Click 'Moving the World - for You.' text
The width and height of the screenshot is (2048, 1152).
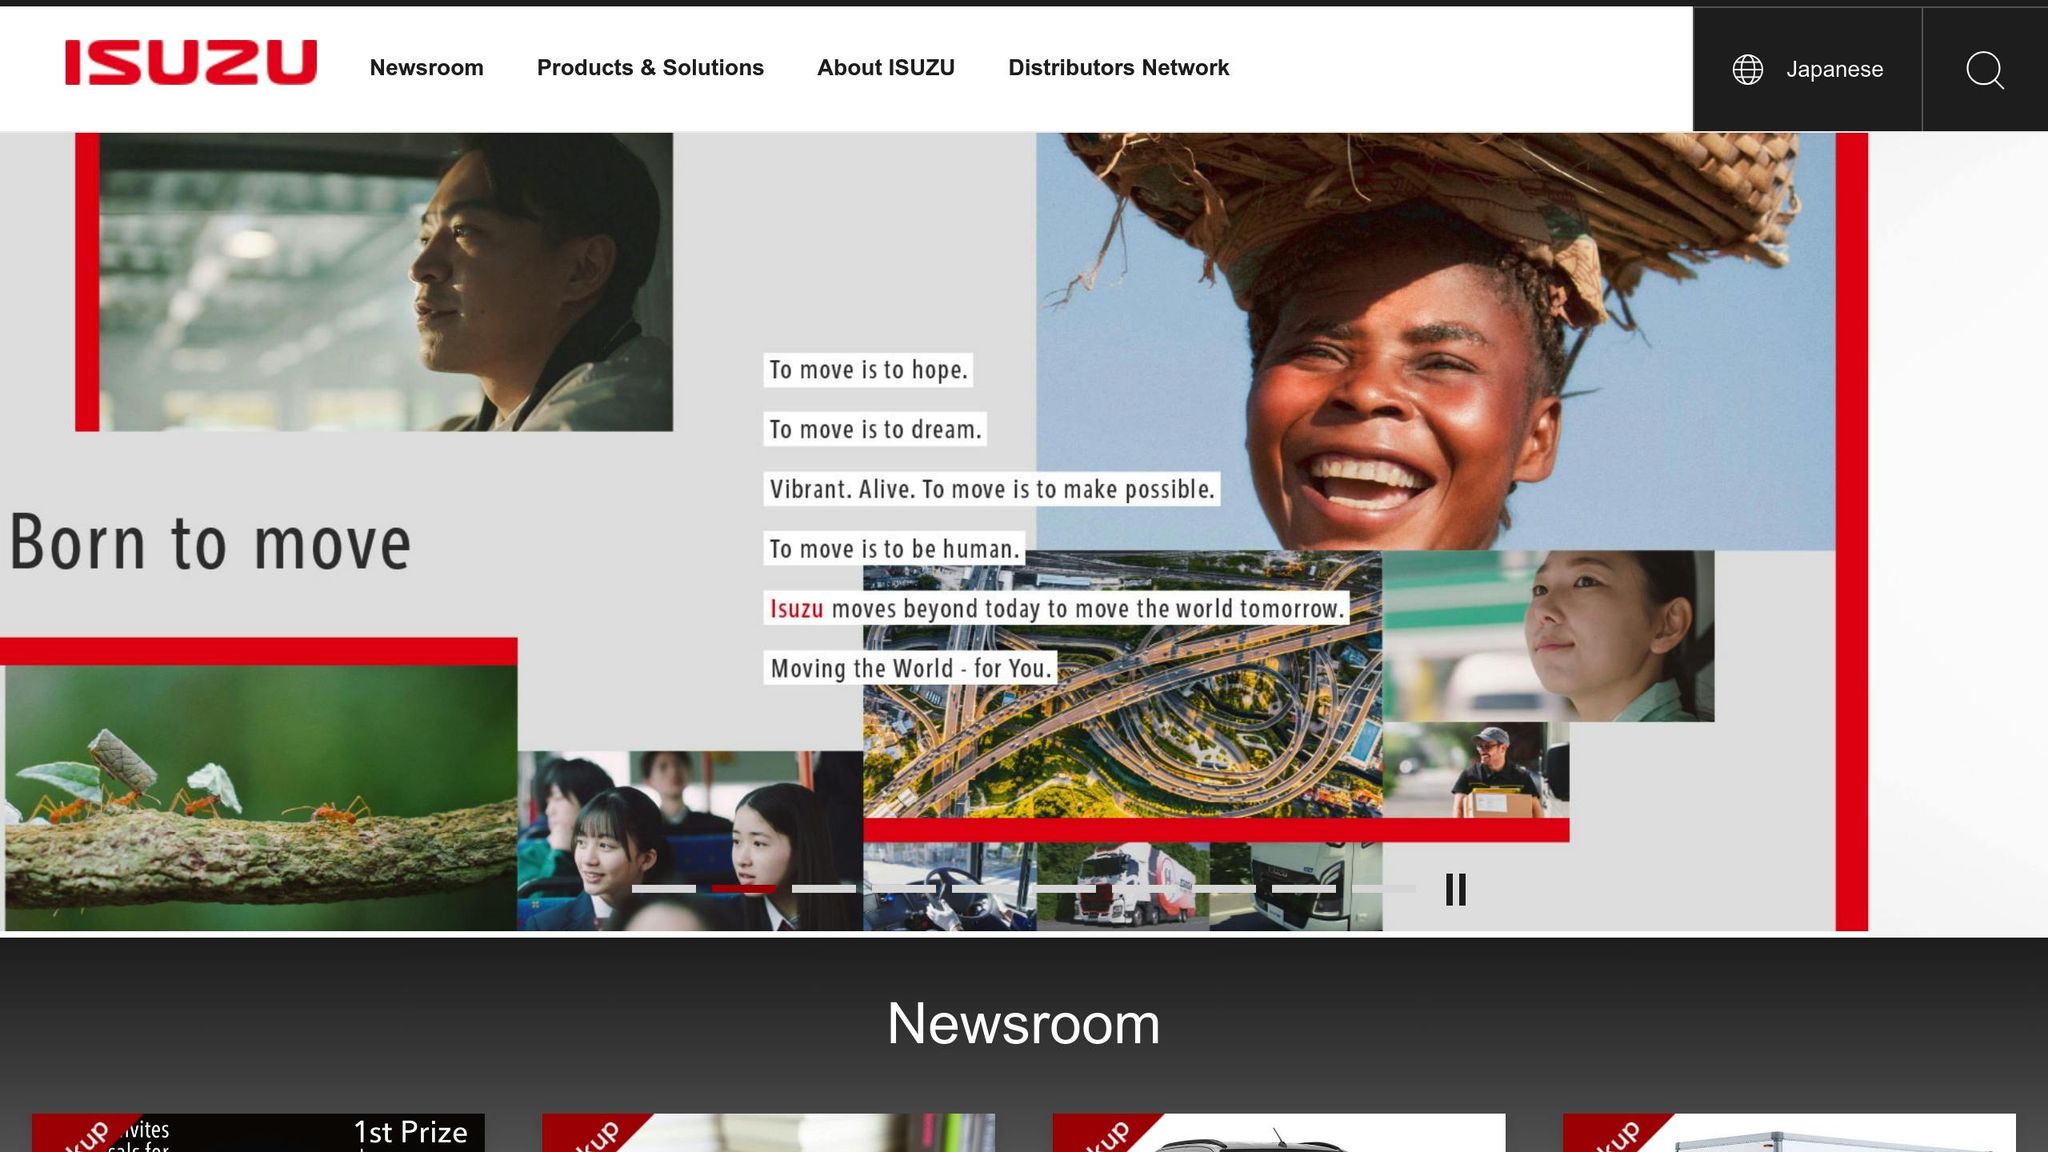coord(911,668)
